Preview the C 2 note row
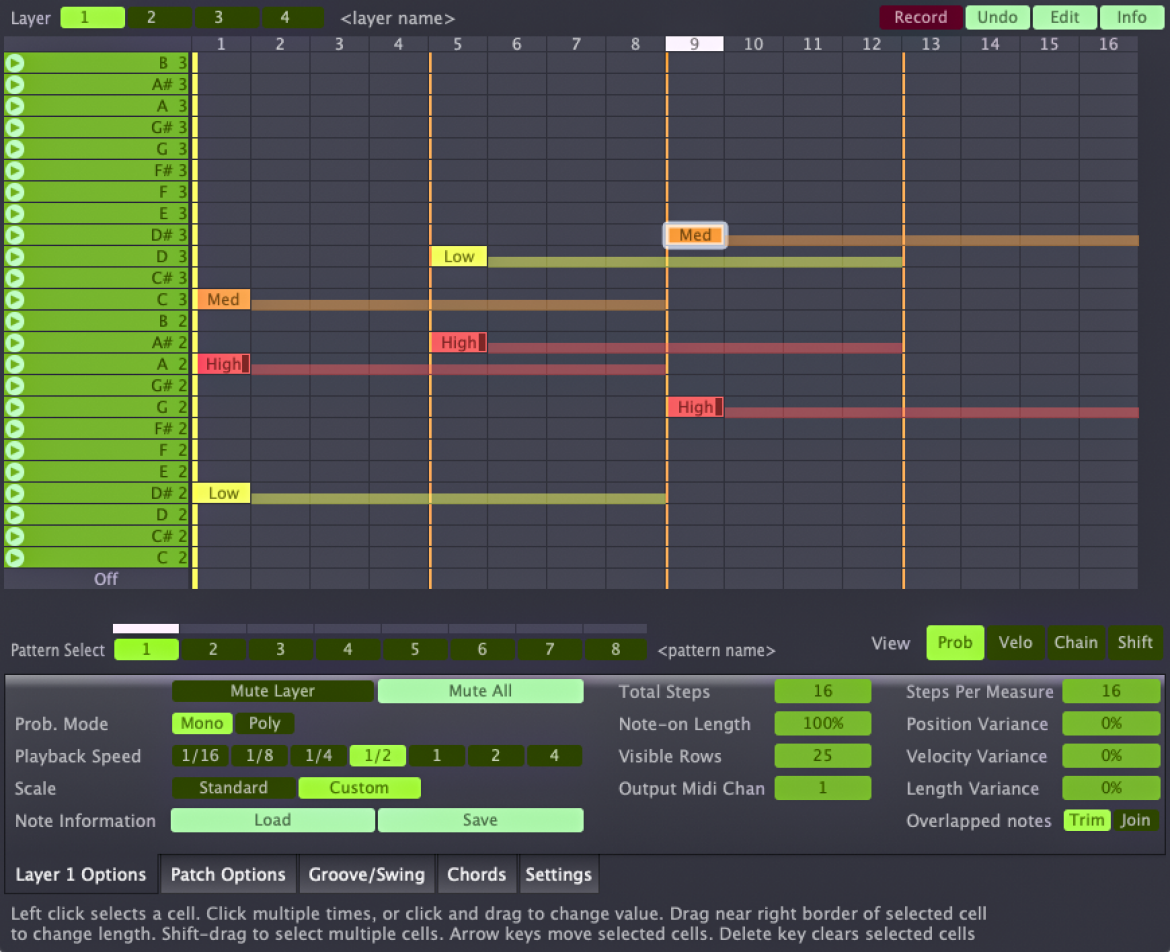The height and width of the screenshot is (952, 1170). click(x=14, y=557)
